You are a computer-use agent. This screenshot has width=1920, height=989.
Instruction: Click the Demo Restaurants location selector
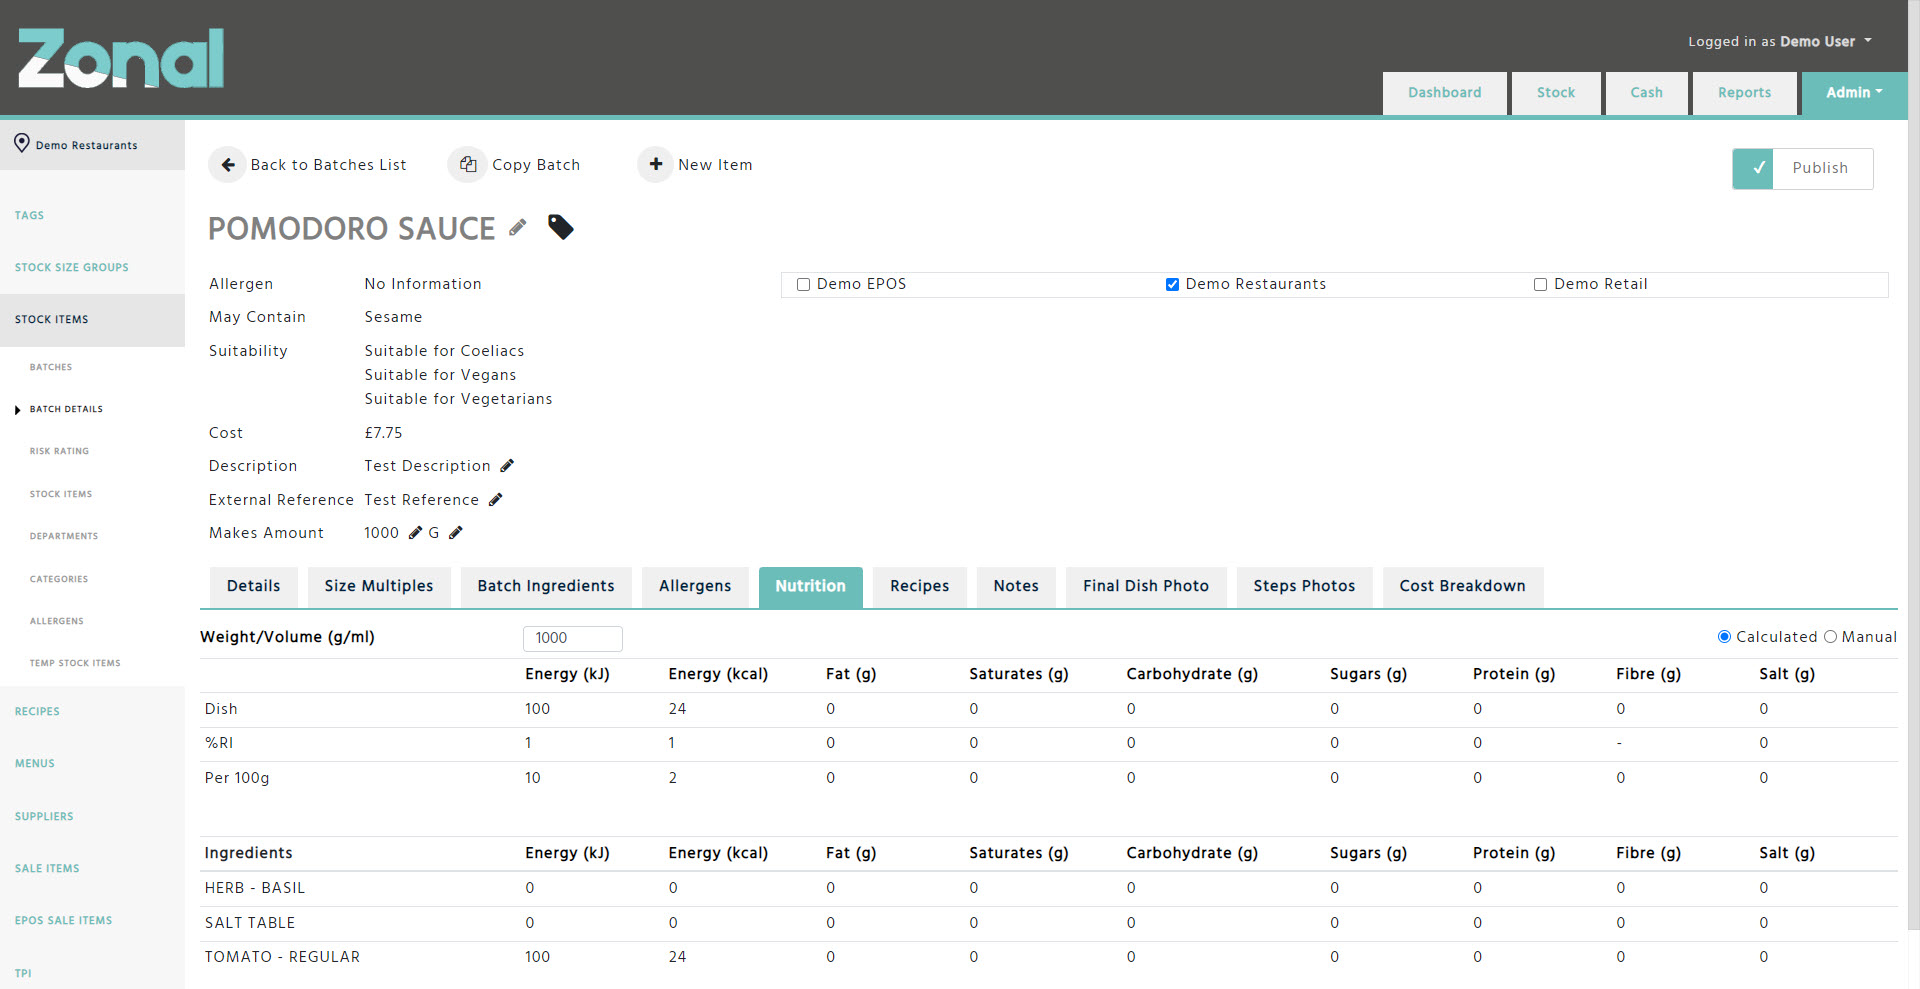pos(92,145)
